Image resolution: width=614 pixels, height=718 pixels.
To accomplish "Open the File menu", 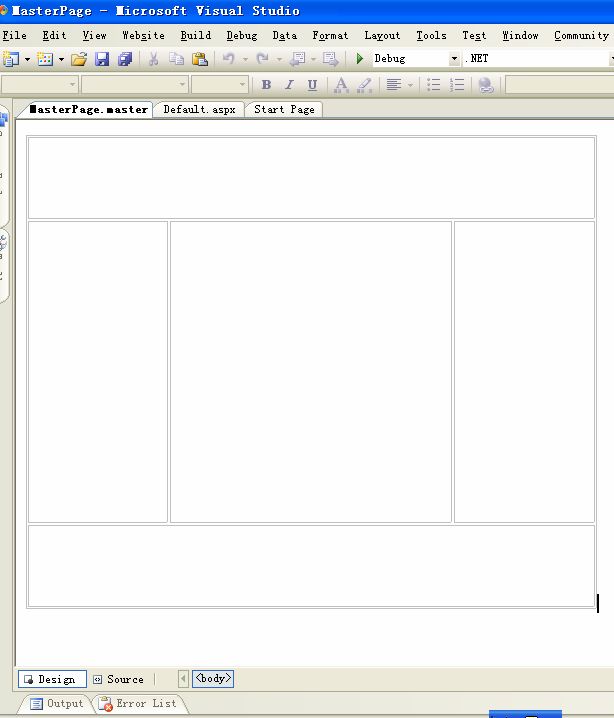I will (15, 35).
